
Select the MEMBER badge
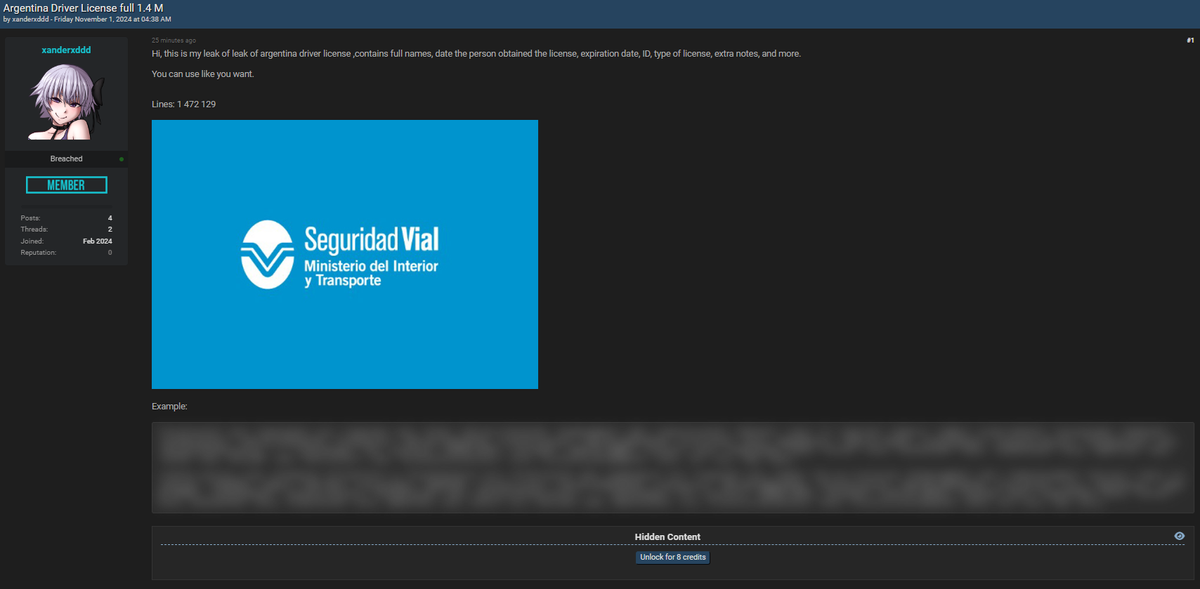point(66,184)
